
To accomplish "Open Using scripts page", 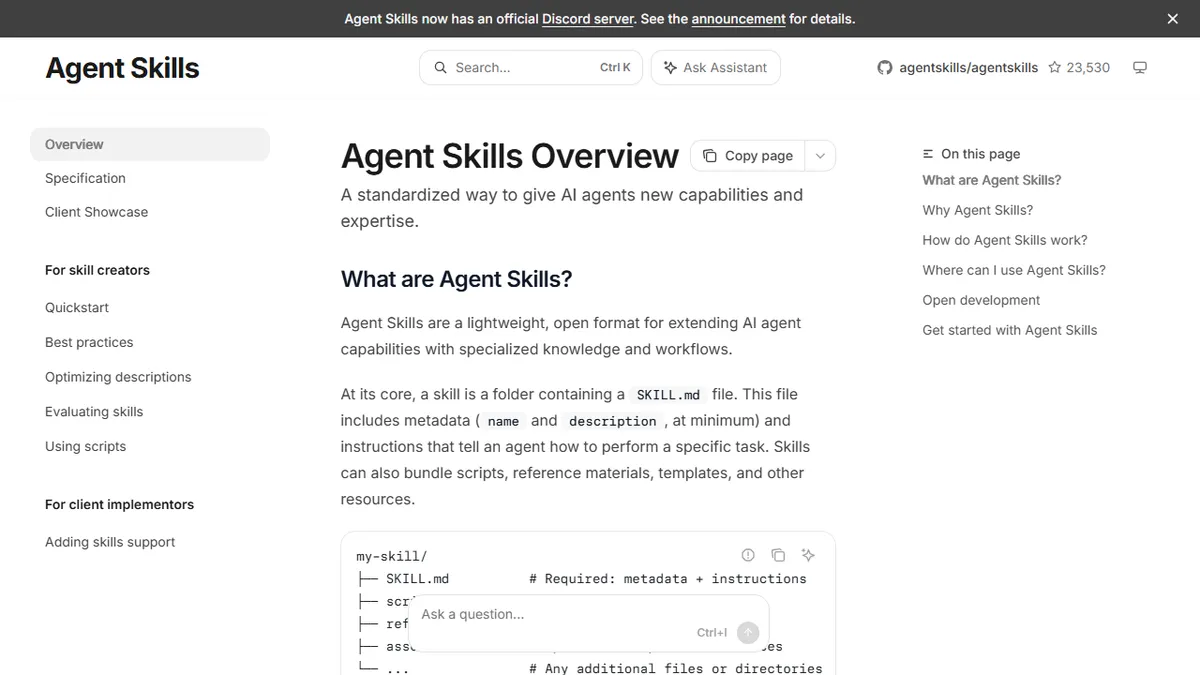I will point(85,447).
